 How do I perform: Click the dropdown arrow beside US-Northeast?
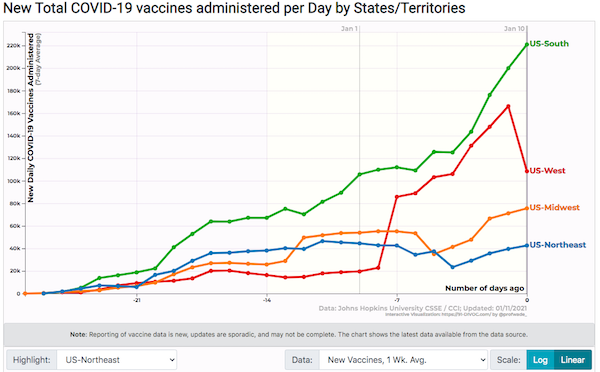172,360
